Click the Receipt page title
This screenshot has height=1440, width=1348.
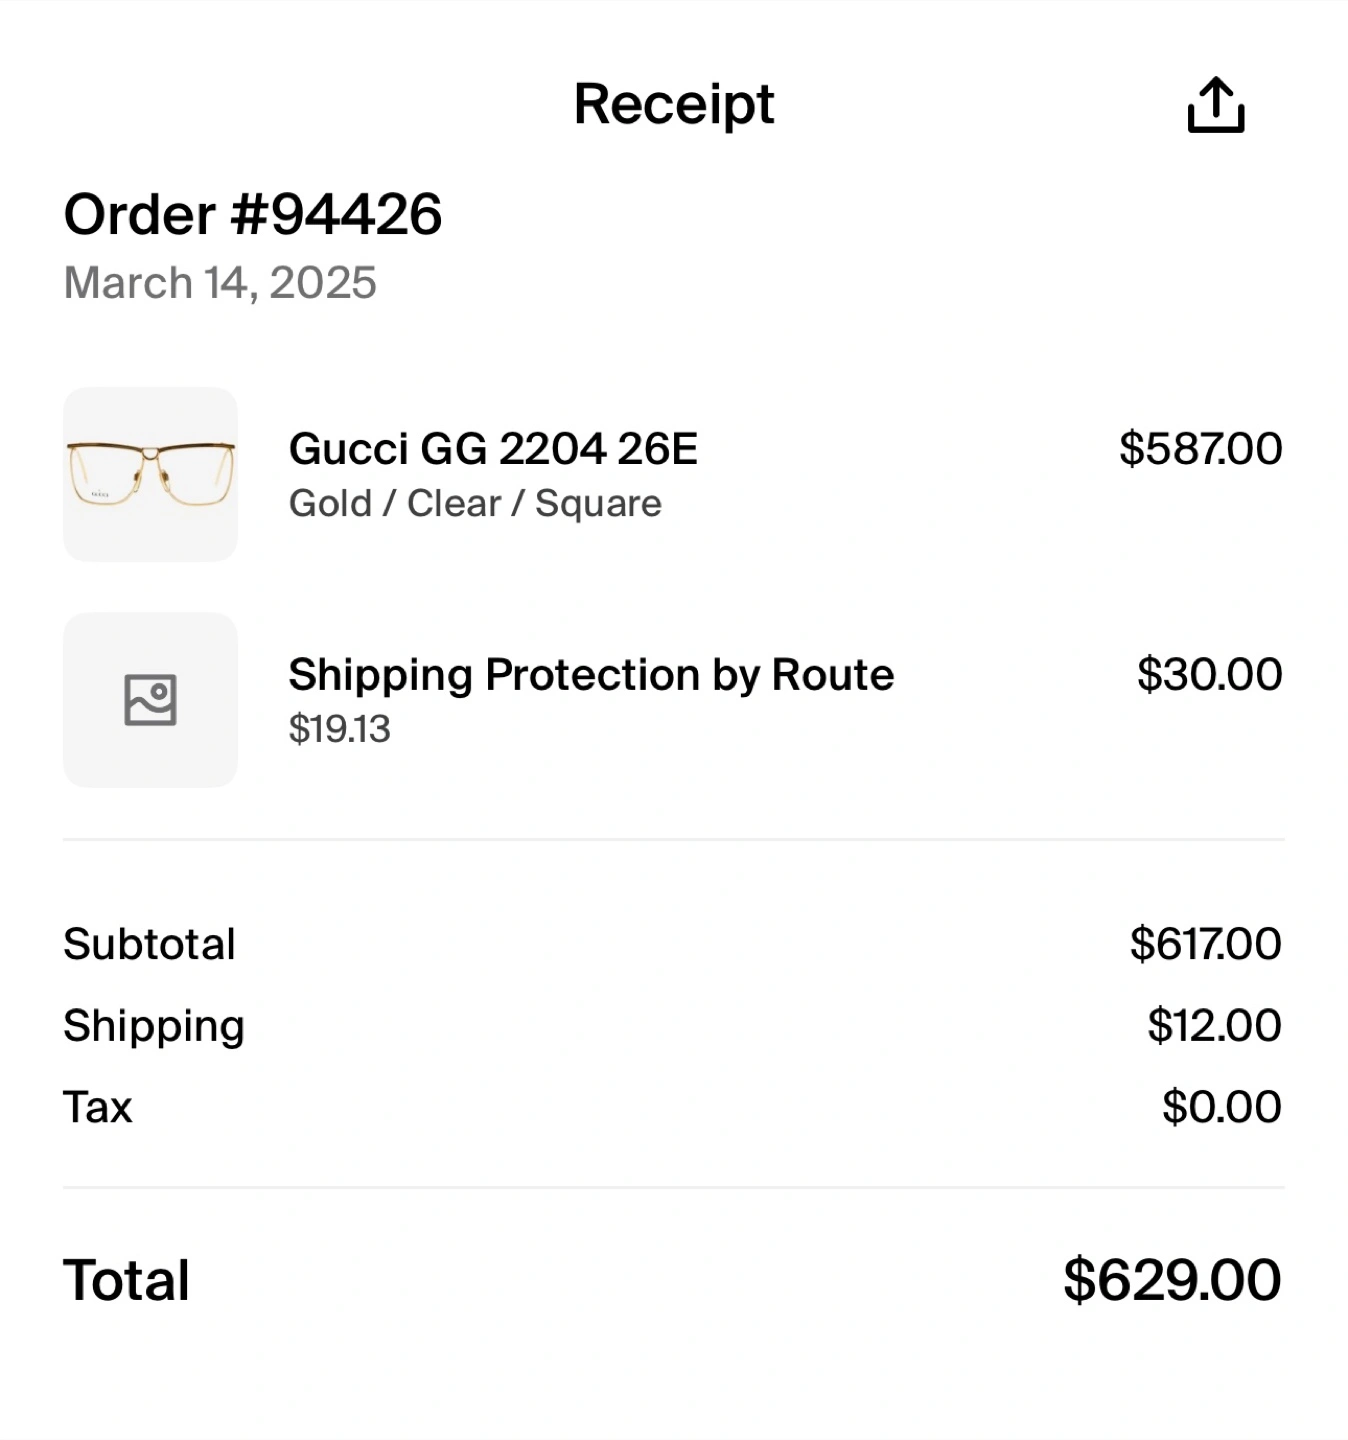[673, 104]
